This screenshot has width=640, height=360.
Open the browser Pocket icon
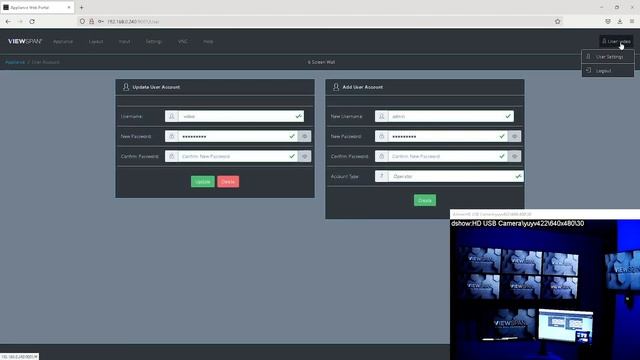[608, 21]
